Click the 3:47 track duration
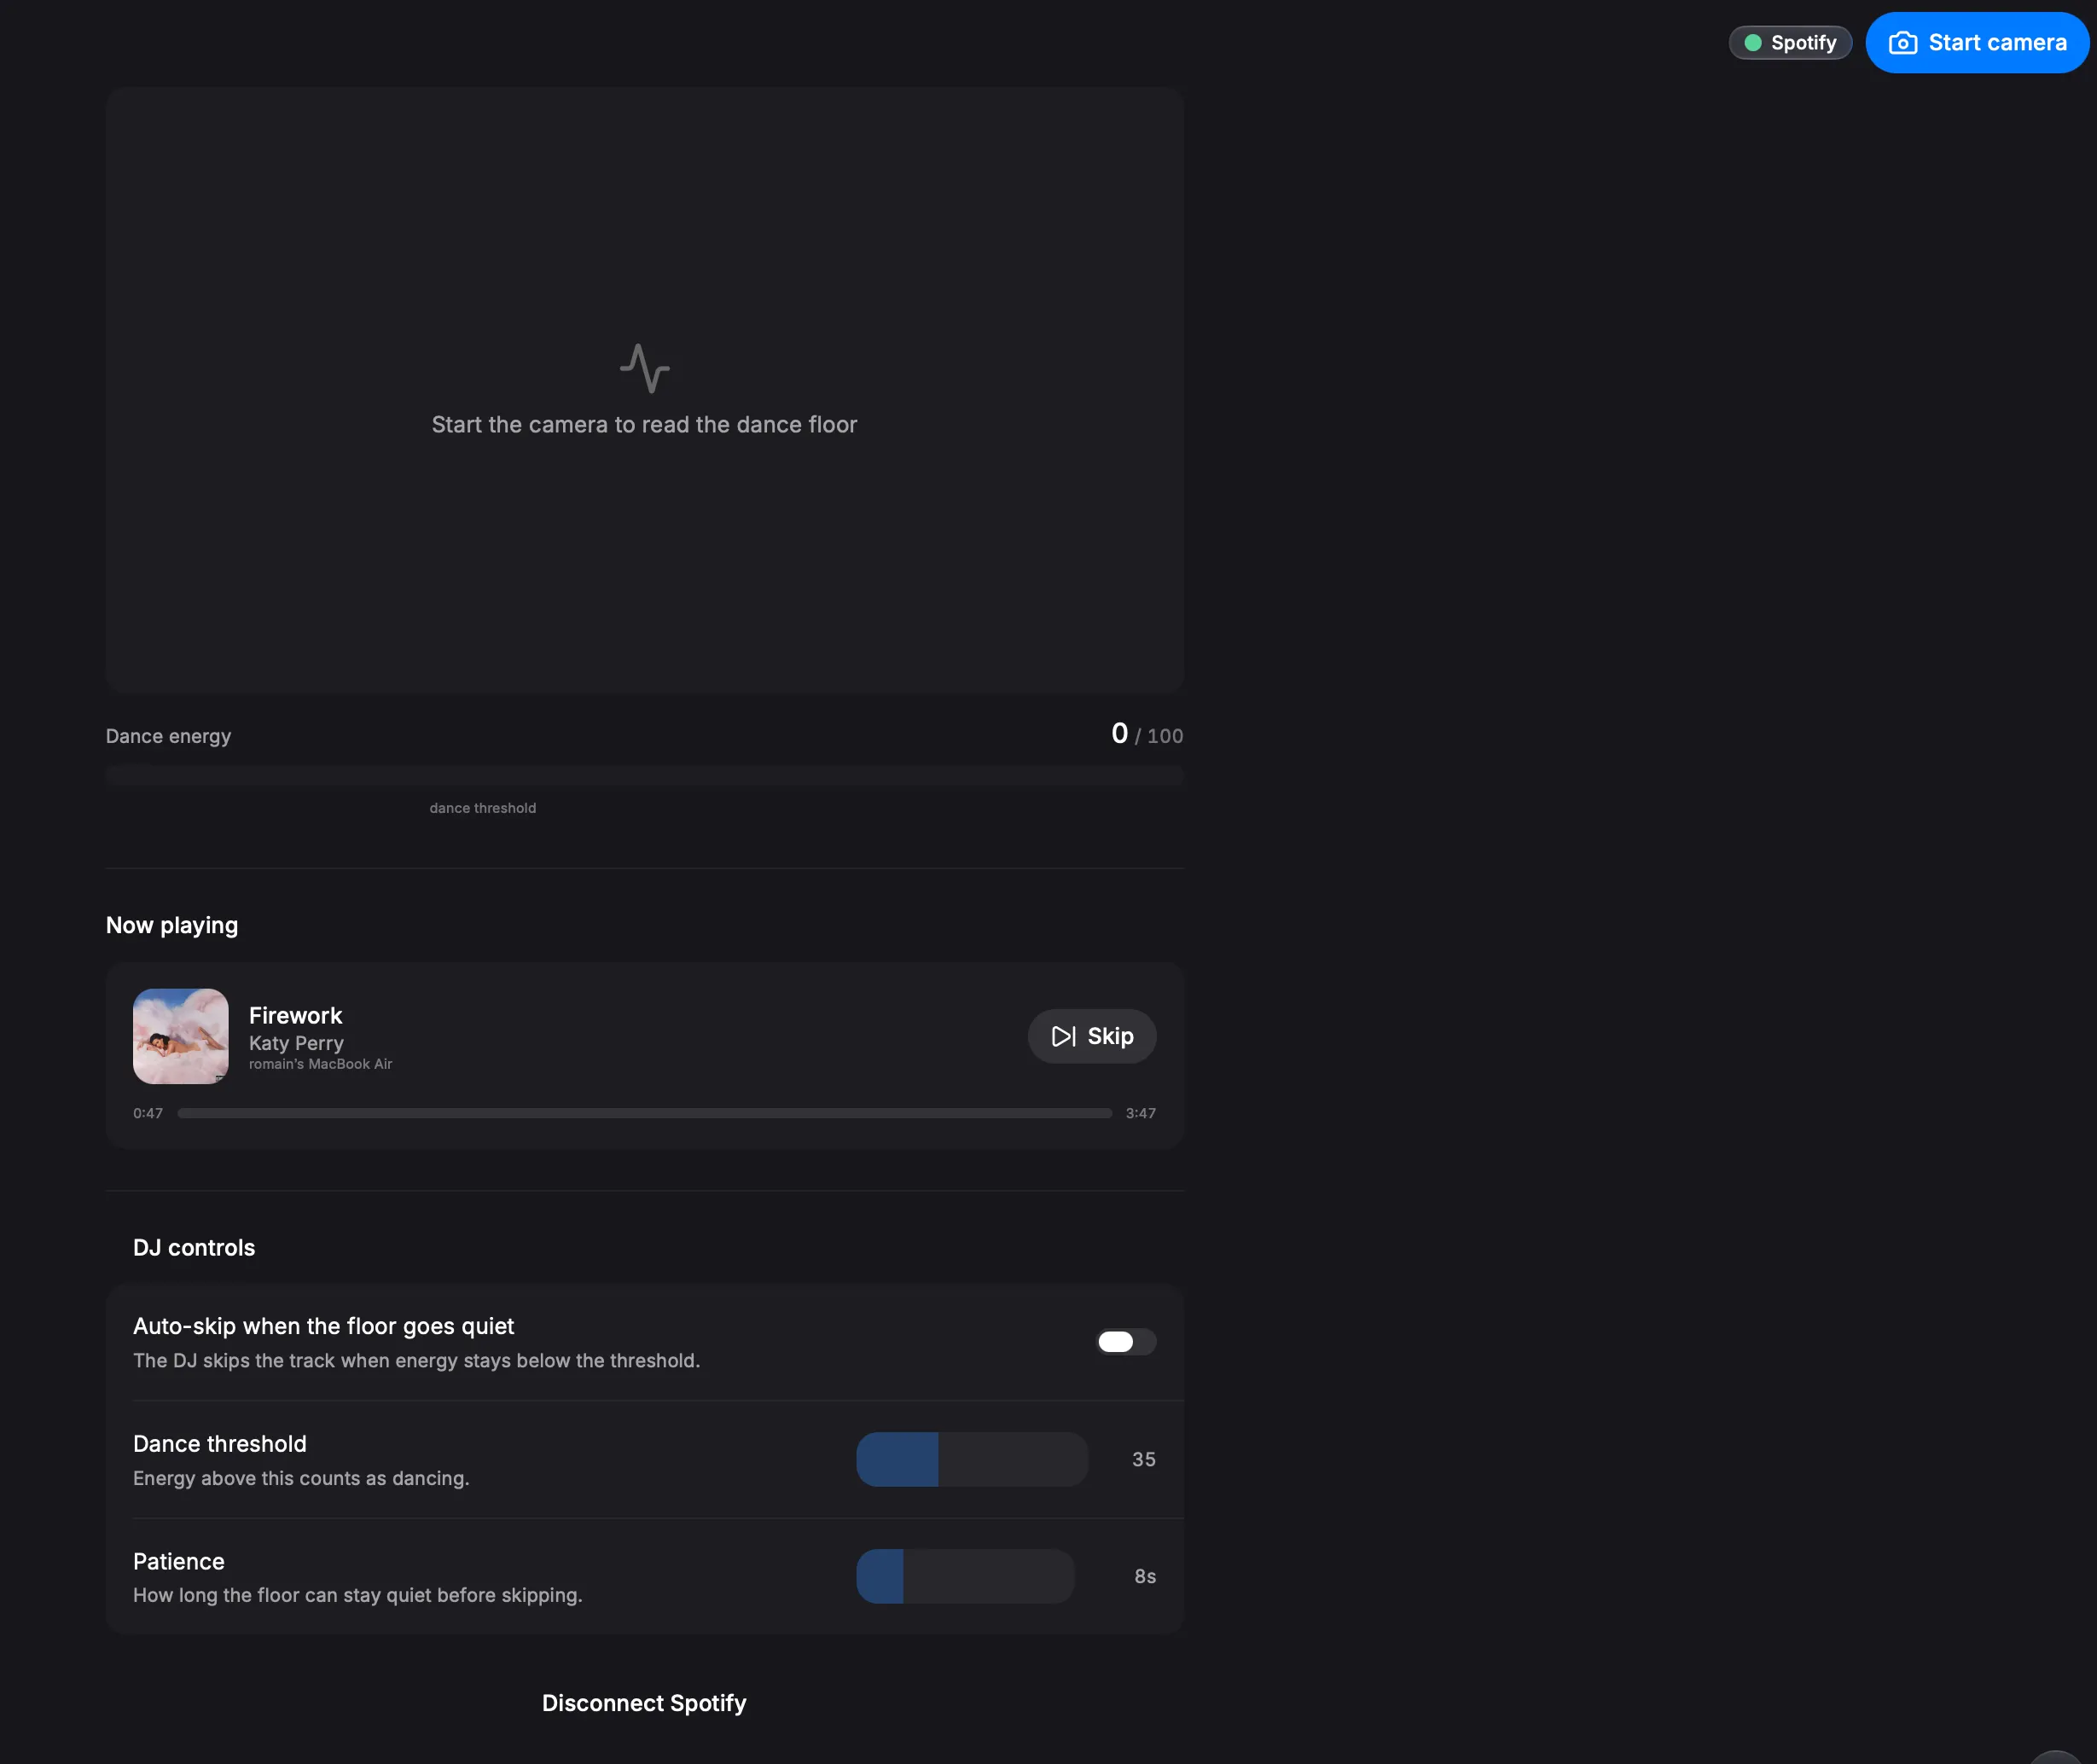Screen dimensions: 2097x1764 (1141, 1113)
